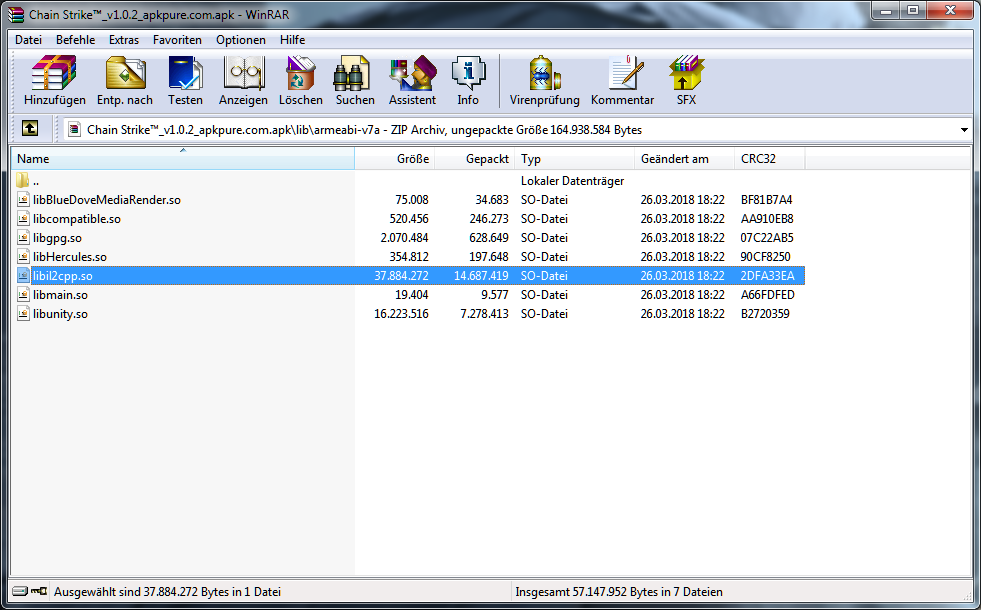Click the key password icon in status bar
The width and height of the screenshot is (981, 610).
click(39, 591)
